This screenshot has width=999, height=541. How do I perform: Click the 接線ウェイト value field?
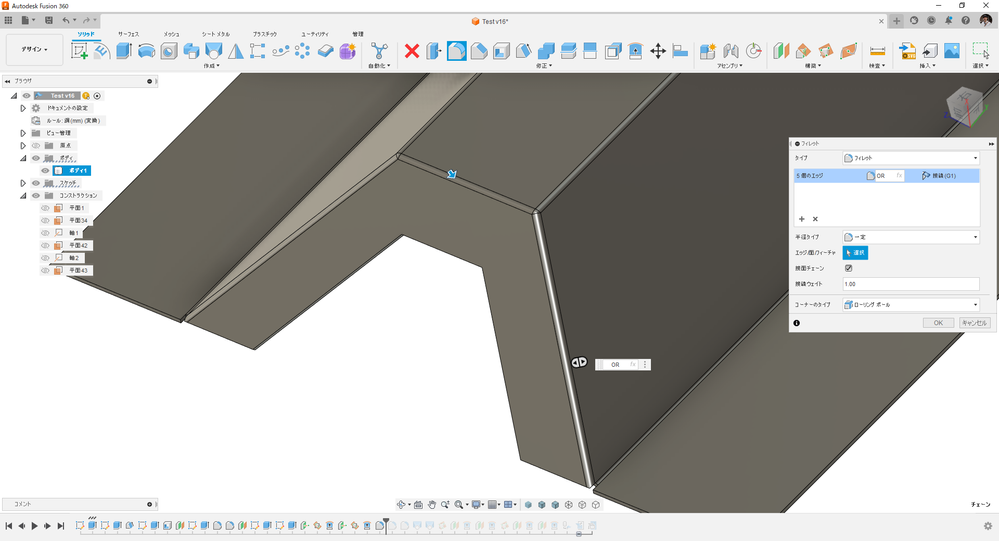click(910, 284)
